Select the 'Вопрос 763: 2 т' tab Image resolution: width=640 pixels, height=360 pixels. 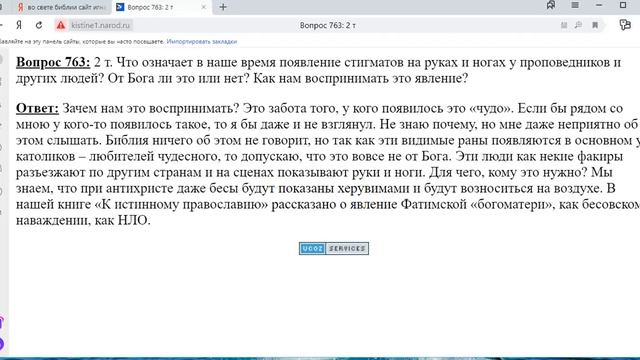click(x=161, y=7)
